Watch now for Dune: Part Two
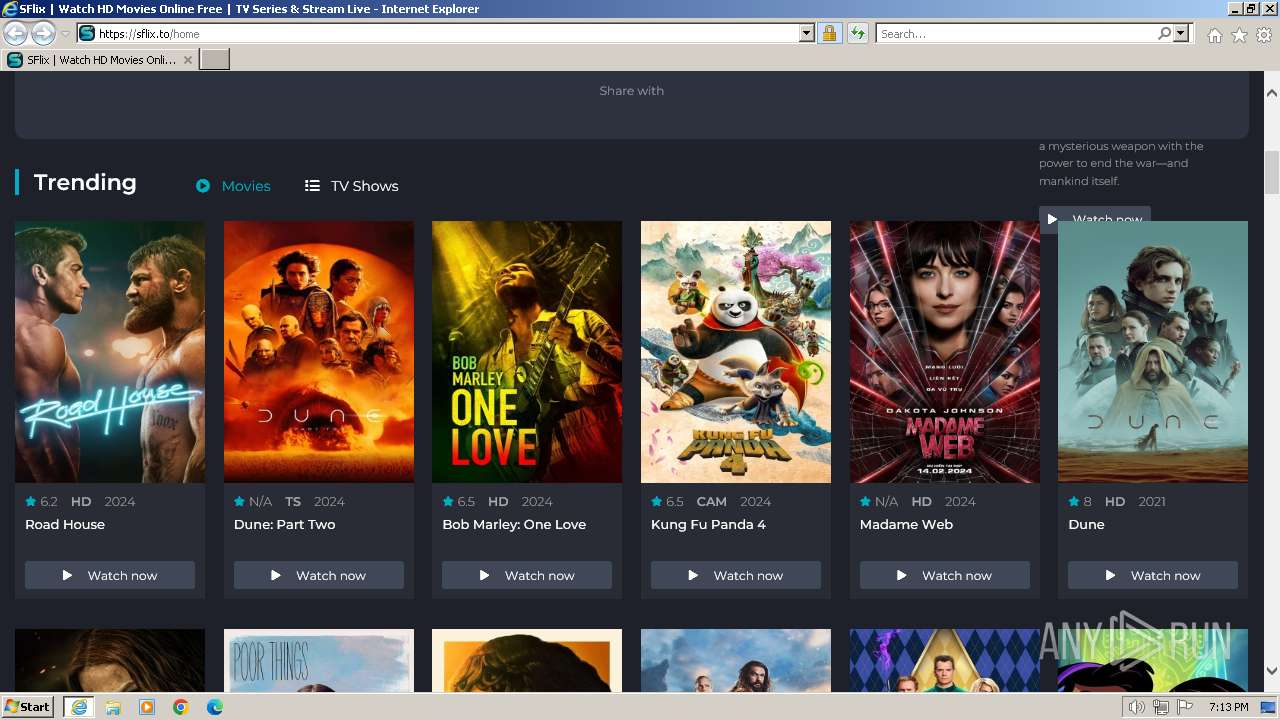Viewport: 1280px width, 720px height. pos(319,575)
